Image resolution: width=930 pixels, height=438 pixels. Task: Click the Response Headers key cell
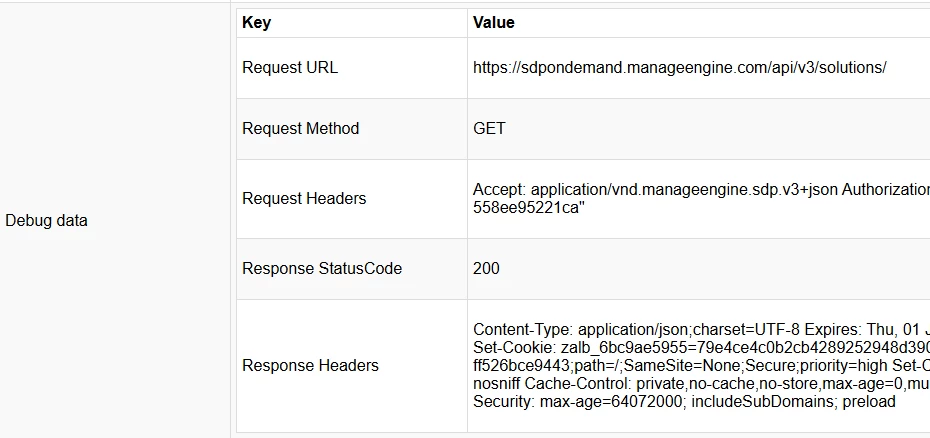tap(352, 366)
